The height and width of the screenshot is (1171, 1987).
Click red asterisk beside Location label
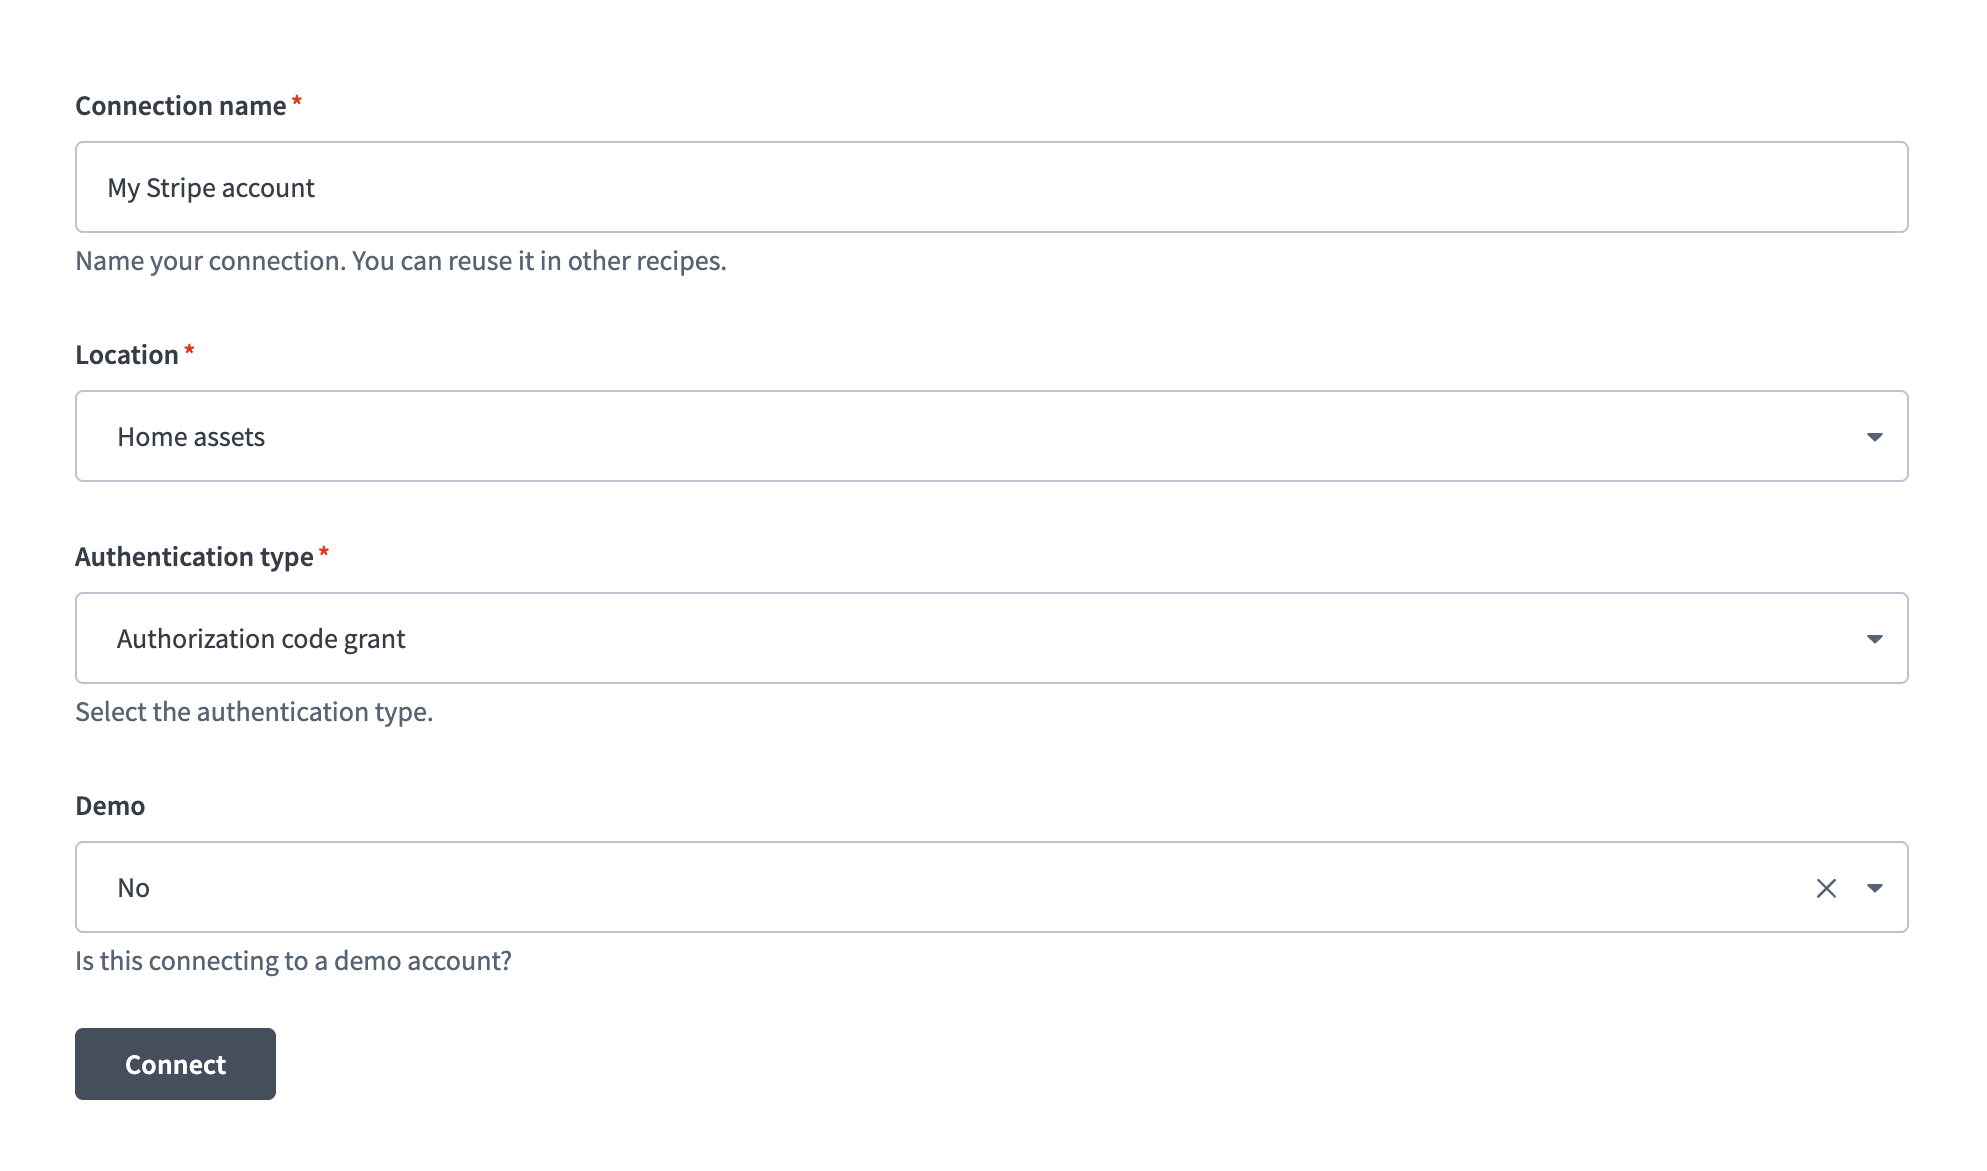189,351
